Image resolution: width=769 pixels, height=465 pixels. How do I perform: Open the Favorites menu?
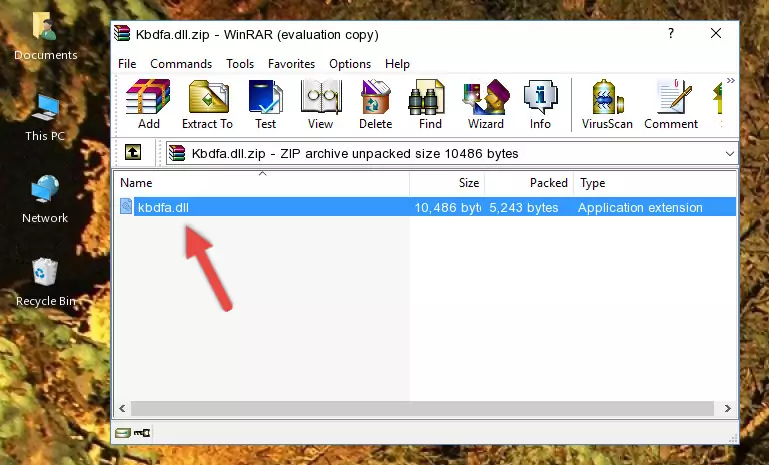(x=291, y=64)
